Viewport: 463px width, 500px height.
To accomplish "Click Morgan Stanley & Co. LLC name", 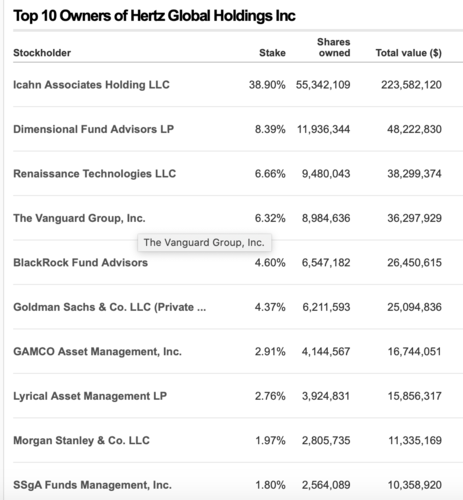I will (81, 440).
